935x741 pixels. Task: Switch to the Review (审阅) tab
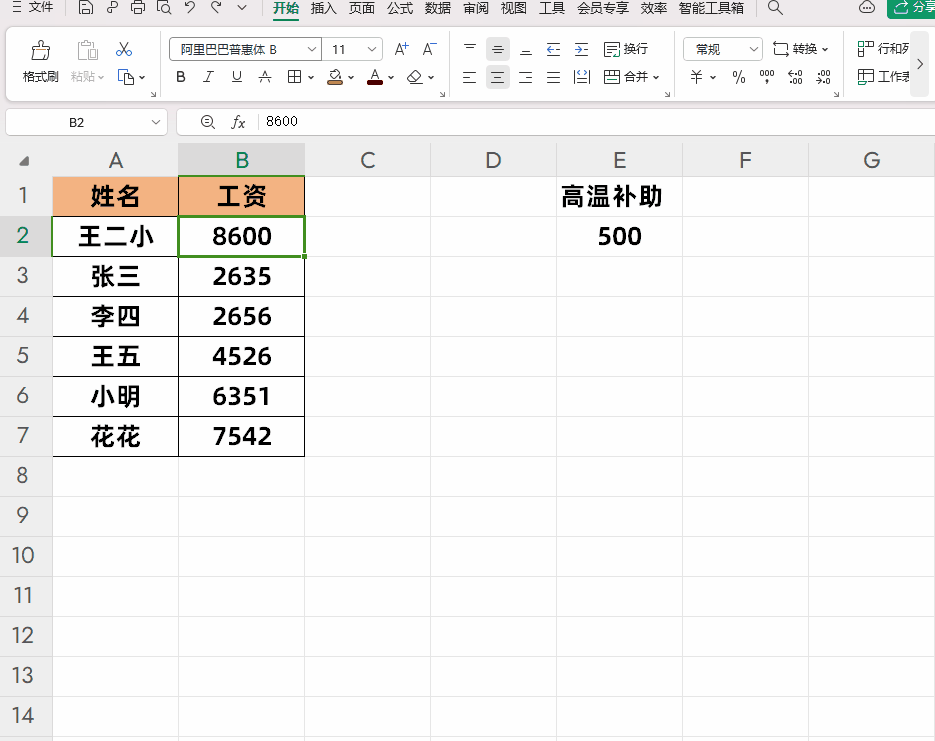point(476,8)
